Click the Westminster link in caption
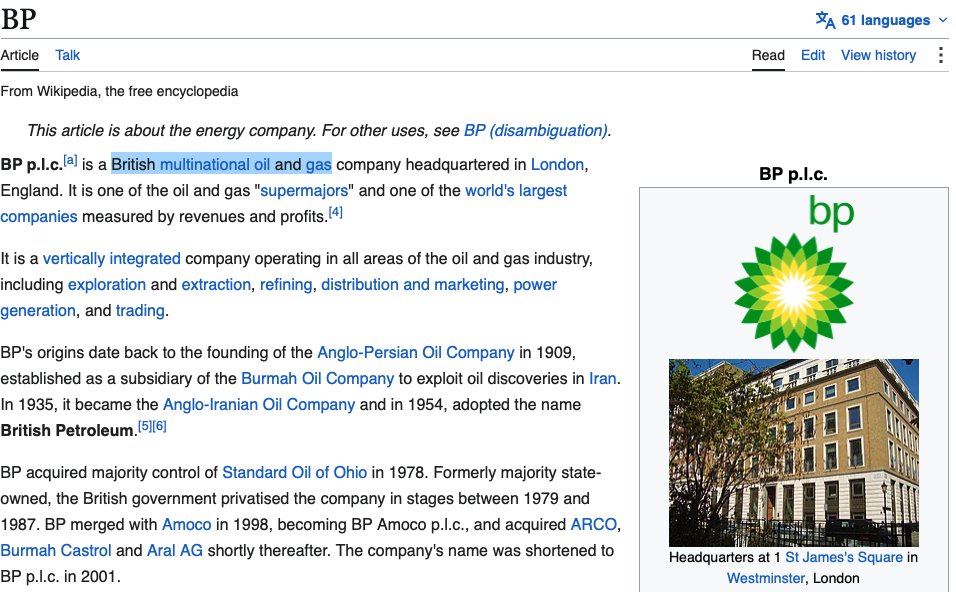The width and height of the screenshot is (956, 592). [x=766, y=578]
